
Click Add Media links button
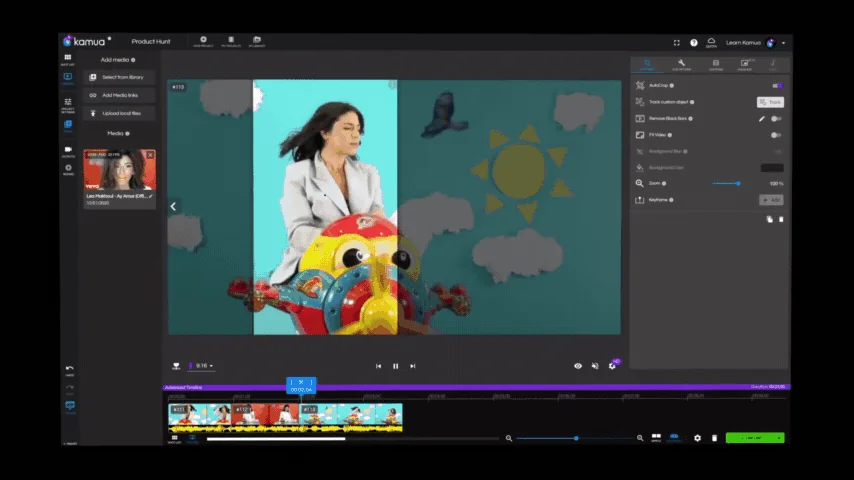(x=119, y=95)
